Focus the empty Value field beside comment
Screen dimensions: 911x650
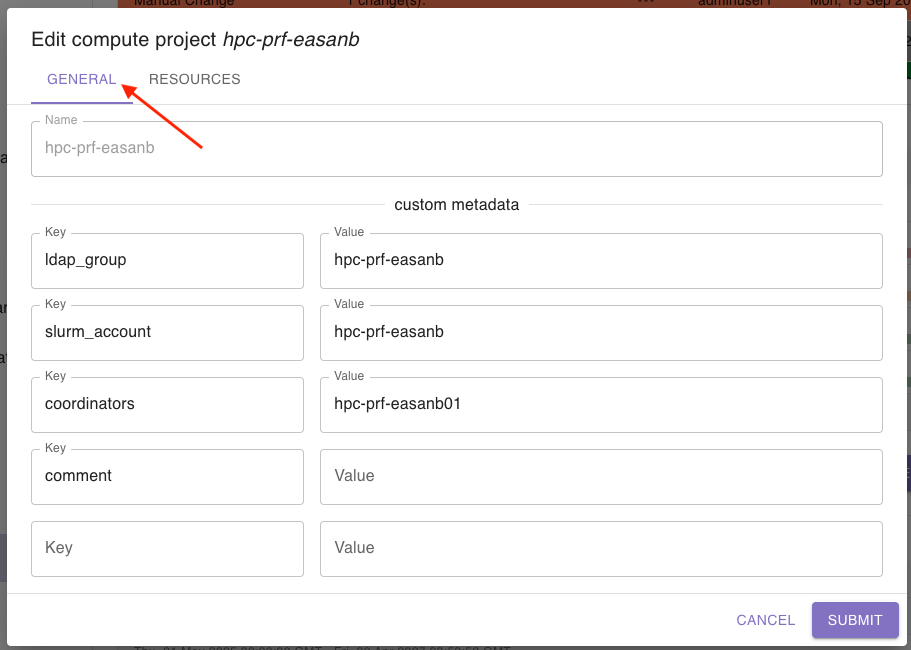(x=600, y=476)
